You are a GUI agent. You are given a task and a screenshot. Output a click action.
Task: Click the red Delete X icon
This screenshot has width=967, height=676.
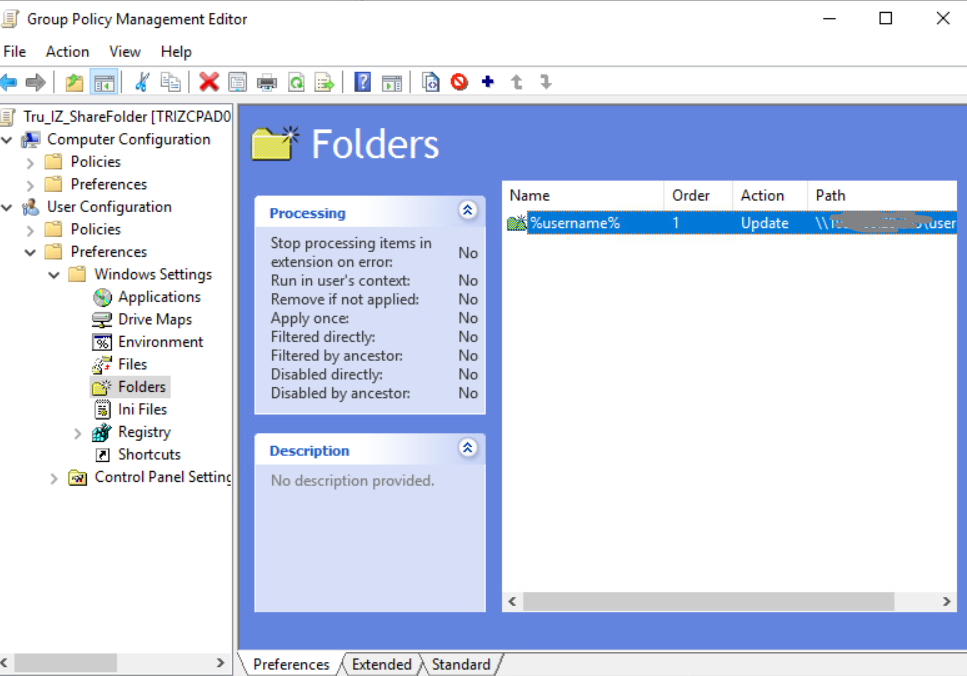[x=209, y=82]
